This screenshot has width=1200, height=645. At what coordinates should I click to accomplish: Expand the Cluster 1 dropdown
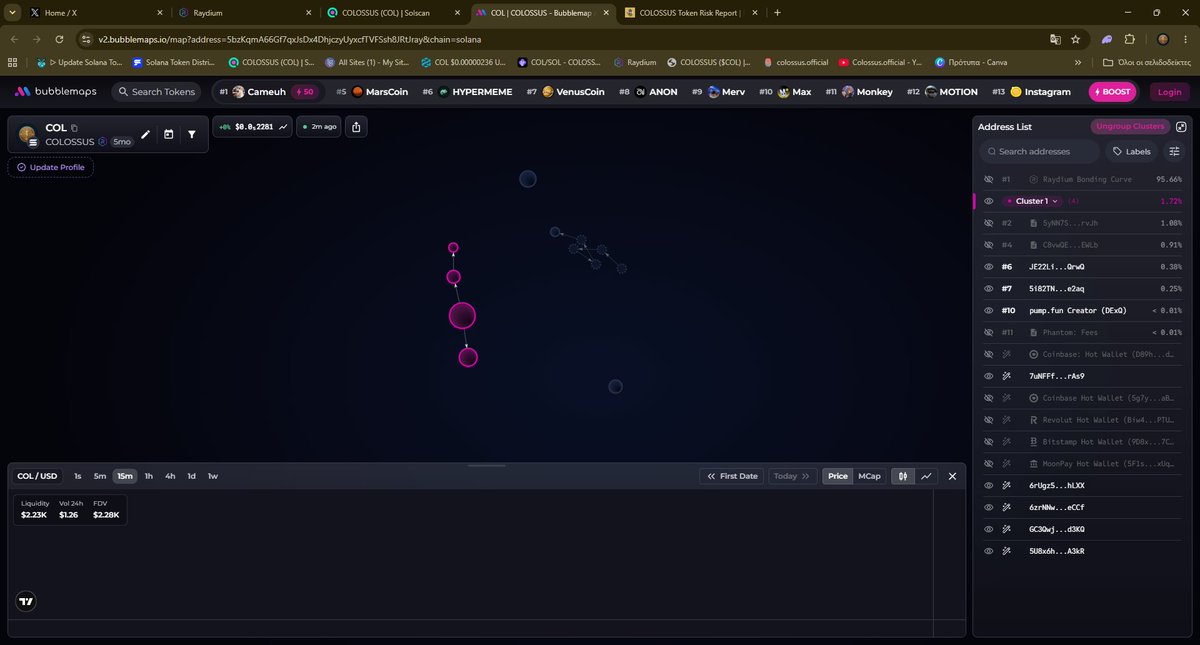(1054, 201)
